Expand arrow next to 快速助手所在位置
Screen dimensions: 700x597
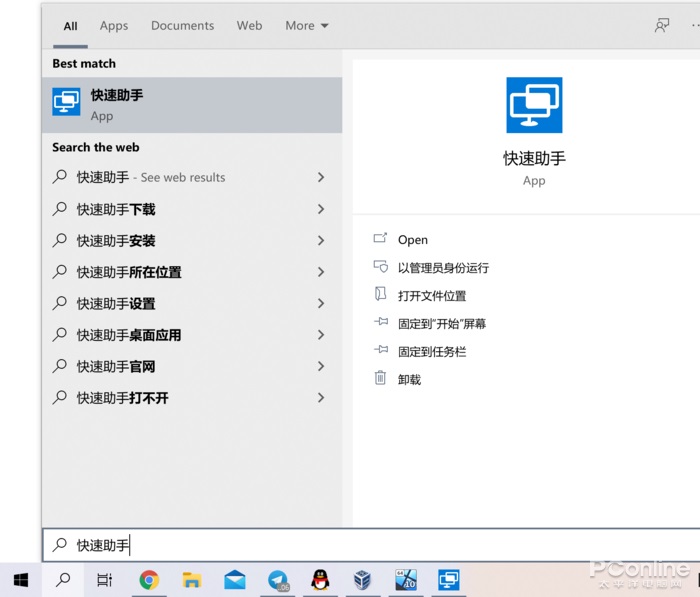point(321,272)
